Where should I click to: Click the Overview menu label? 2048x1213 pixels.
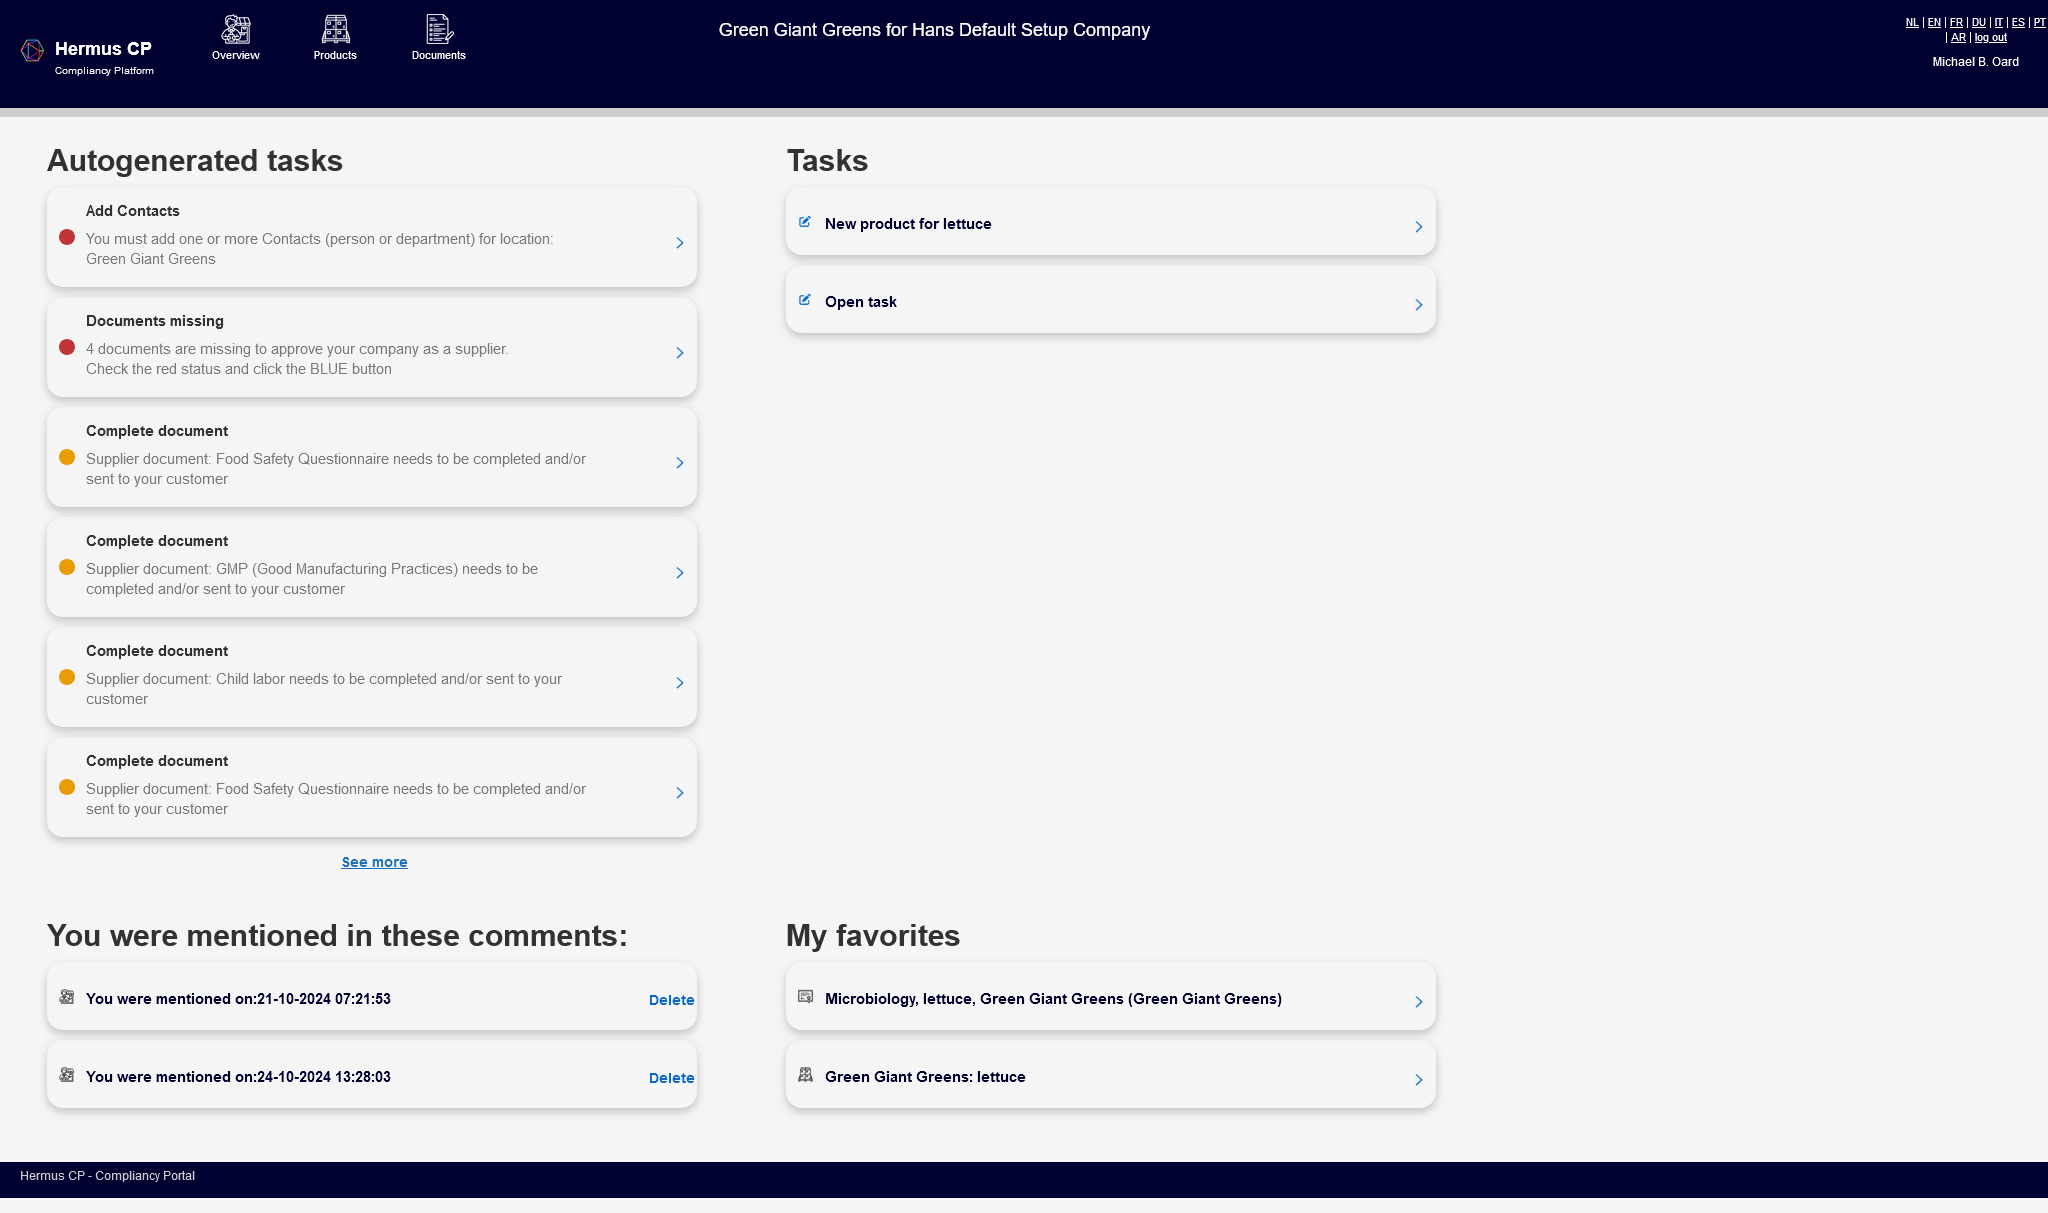(236, 55)
